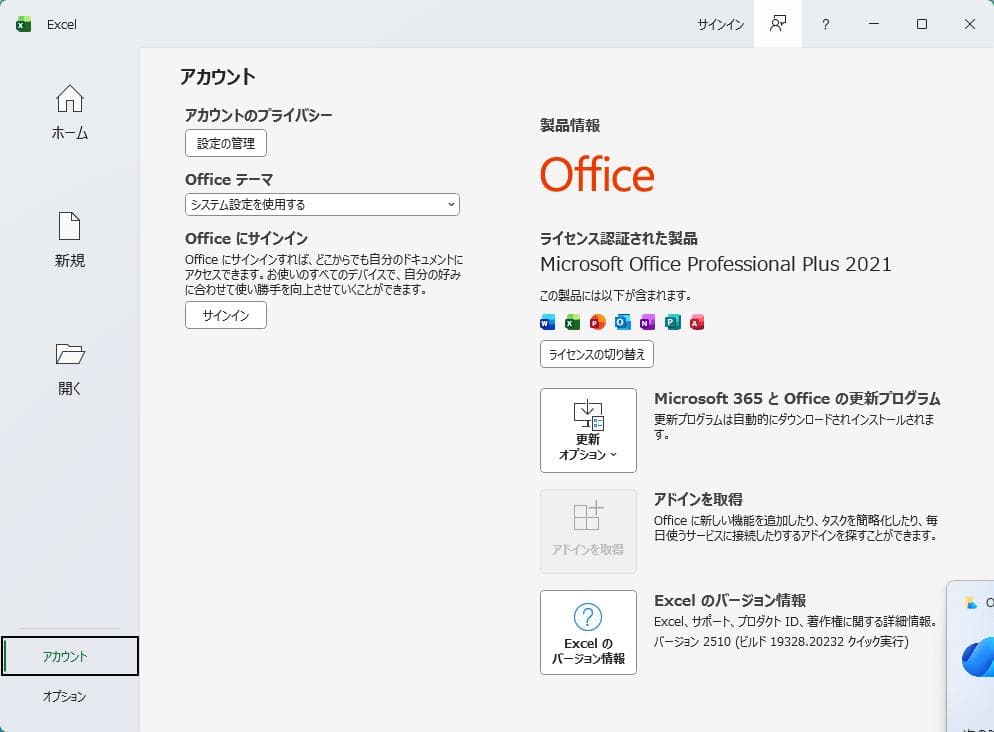Viewport: 994px width, 732px height.
Task: Click the Word icon under product info
Action: (x=546, y=322)
